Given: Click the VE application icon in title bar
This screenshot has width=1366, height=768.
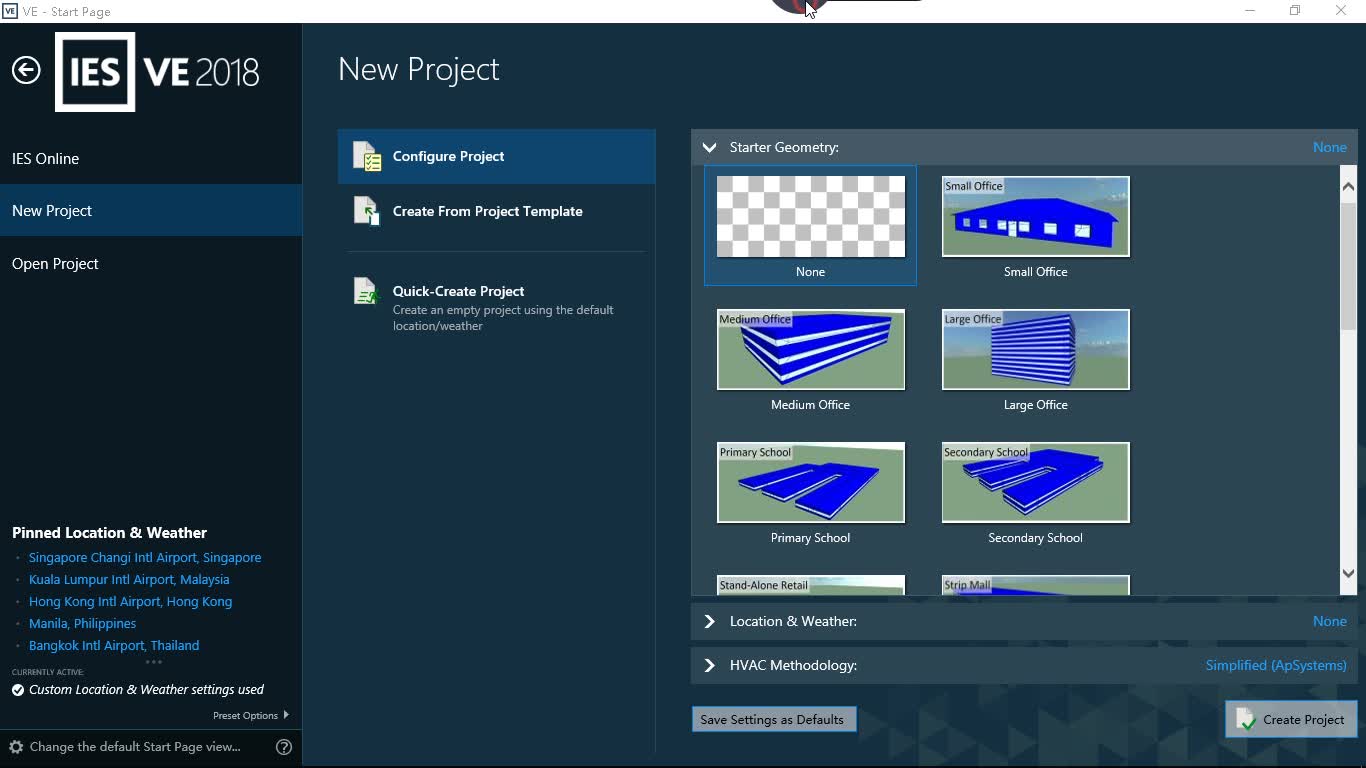Looking at the screenshot, I should click(10, 11).
